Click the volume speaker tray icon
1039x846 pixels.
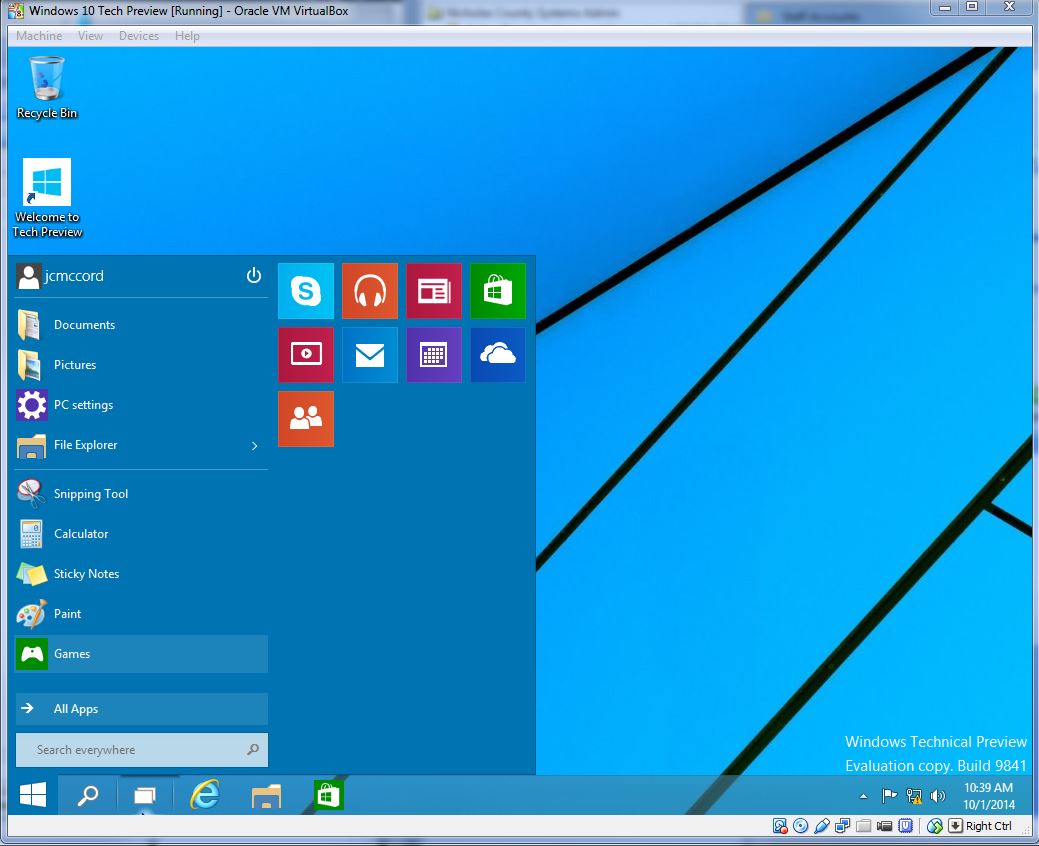[938, 796]
